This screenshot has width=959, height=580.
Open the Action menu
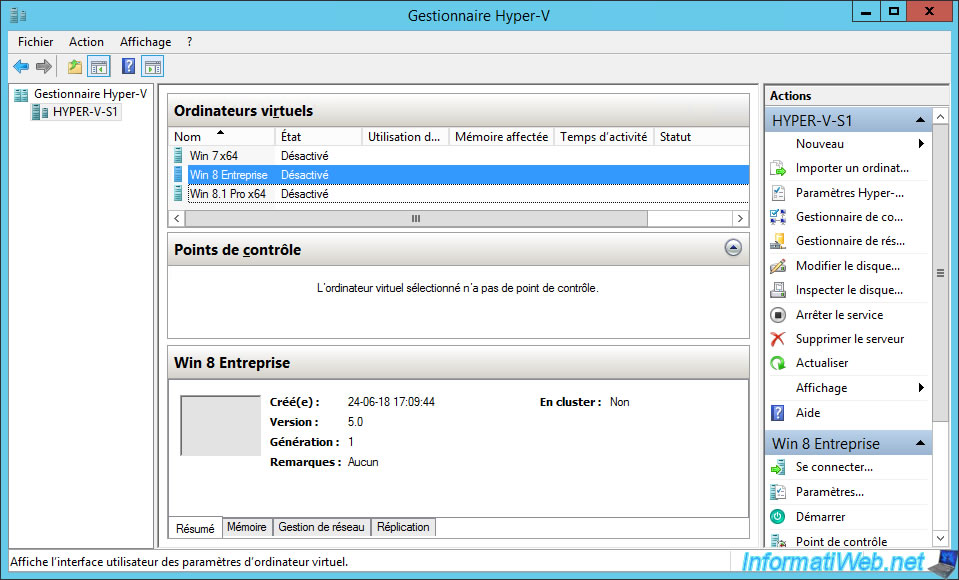pyautogui.click(x=86, y=42)
